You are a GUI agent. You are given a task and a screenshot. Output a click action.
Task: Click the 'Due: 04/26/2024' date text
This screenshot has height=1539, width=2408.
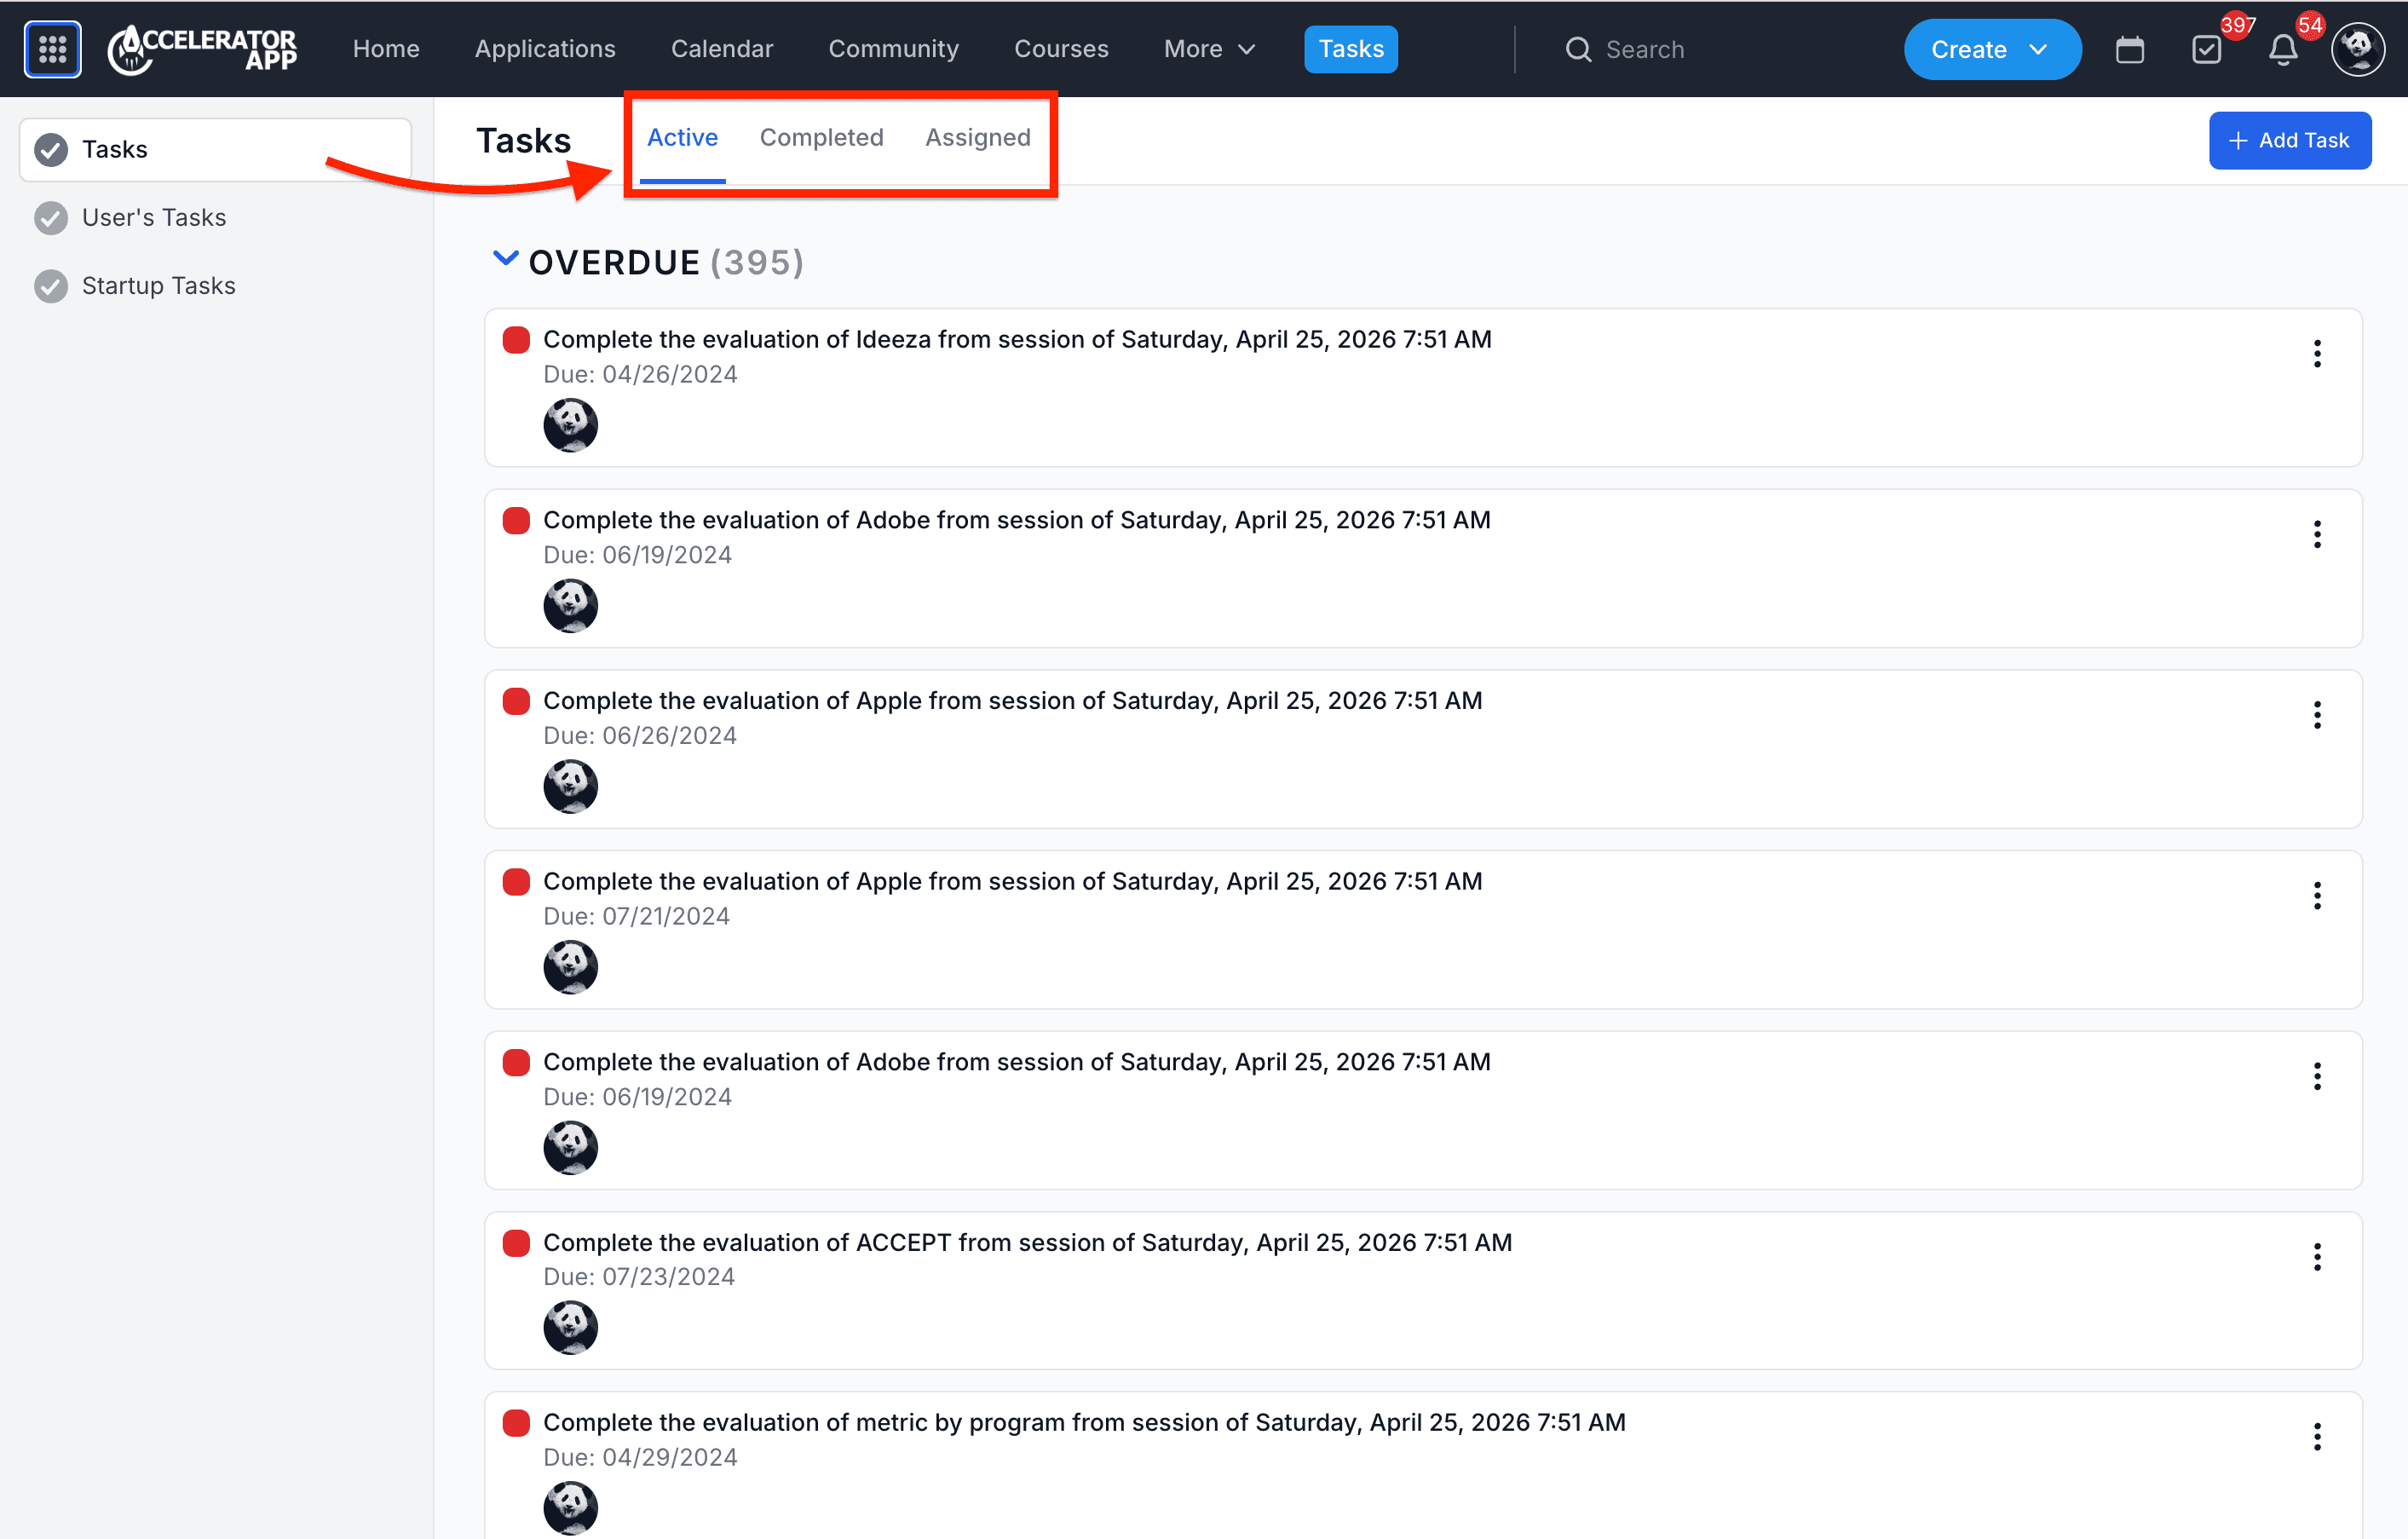(640, 375)
